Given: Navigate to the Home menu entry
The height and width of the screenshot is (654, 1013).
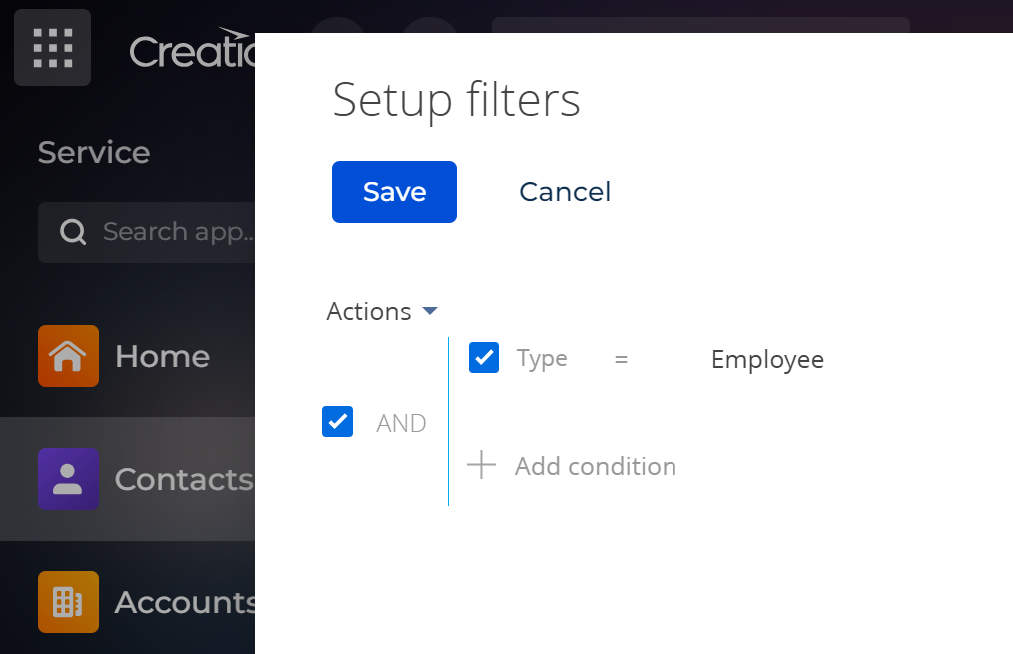Looking at the screenshot, I should pos(162,356).
